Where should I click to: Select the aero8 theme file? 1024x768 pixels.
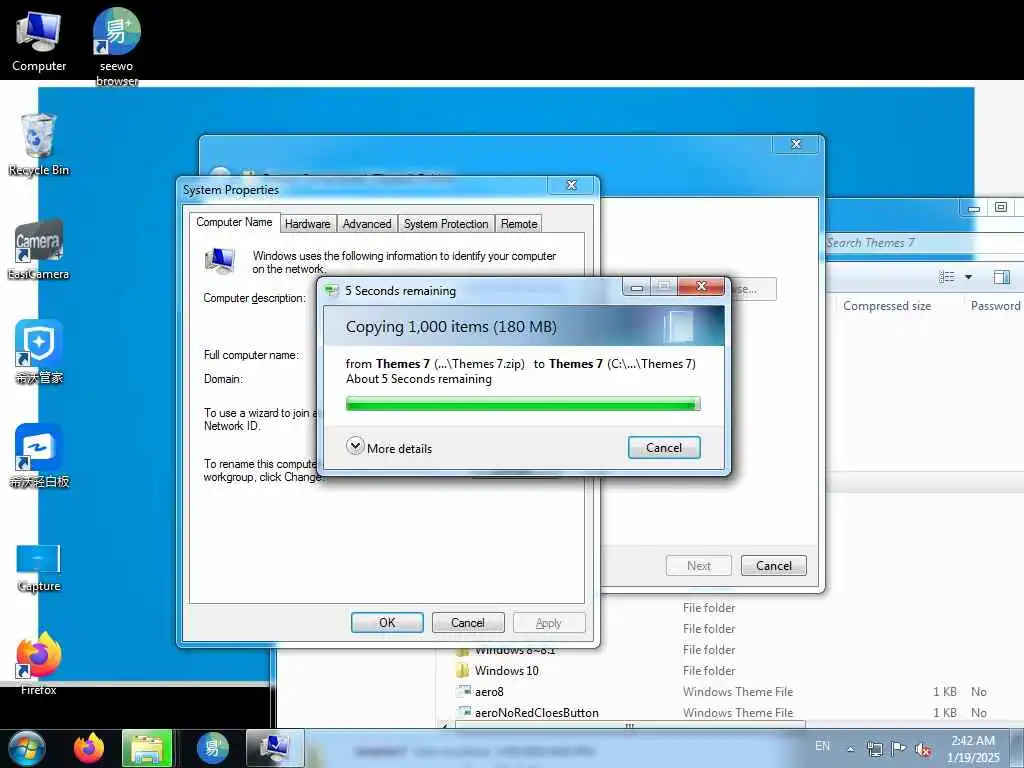click(x=489, y=692)
